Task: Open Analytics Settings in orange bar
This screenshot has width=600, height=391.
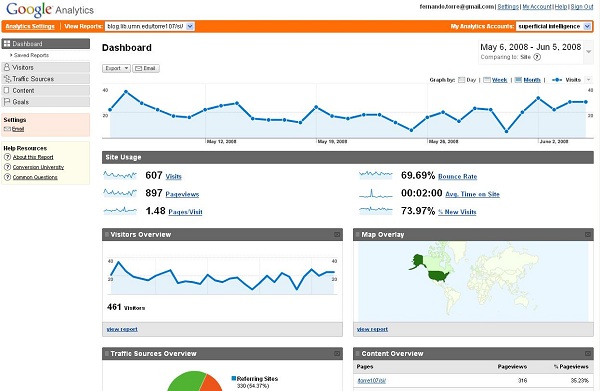Action: pos(30,26)
